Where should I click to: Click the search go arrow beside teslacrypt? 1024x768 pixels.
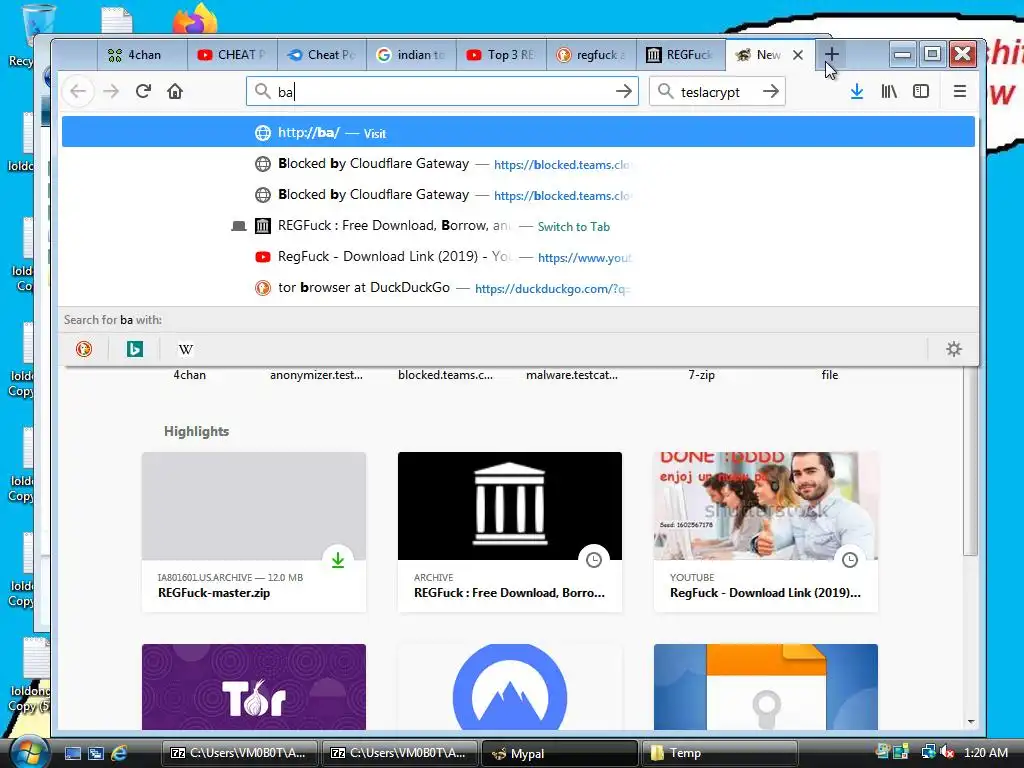[771, 91]
